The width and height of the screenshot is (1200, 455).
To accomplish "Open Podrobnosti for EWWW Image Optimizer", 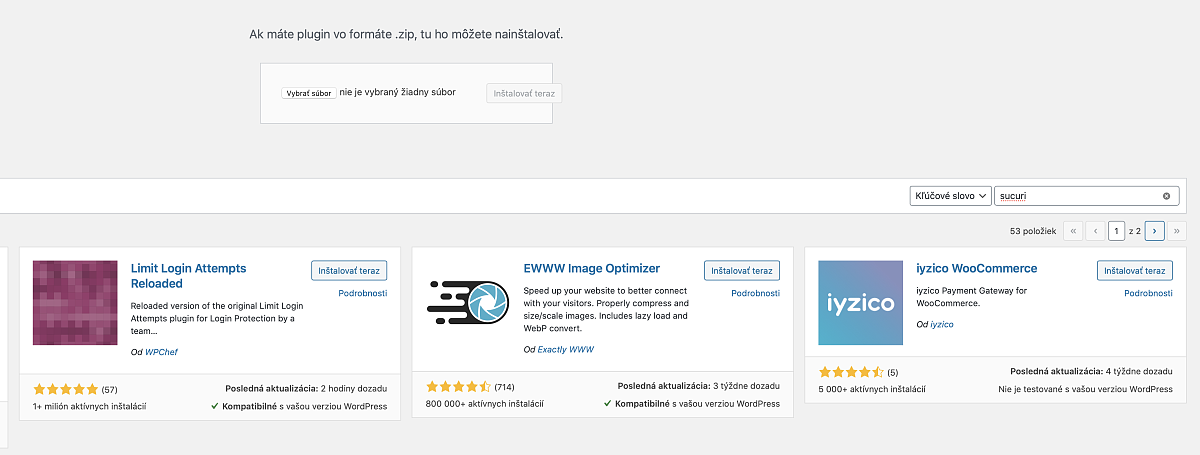I will pos(755,293).
